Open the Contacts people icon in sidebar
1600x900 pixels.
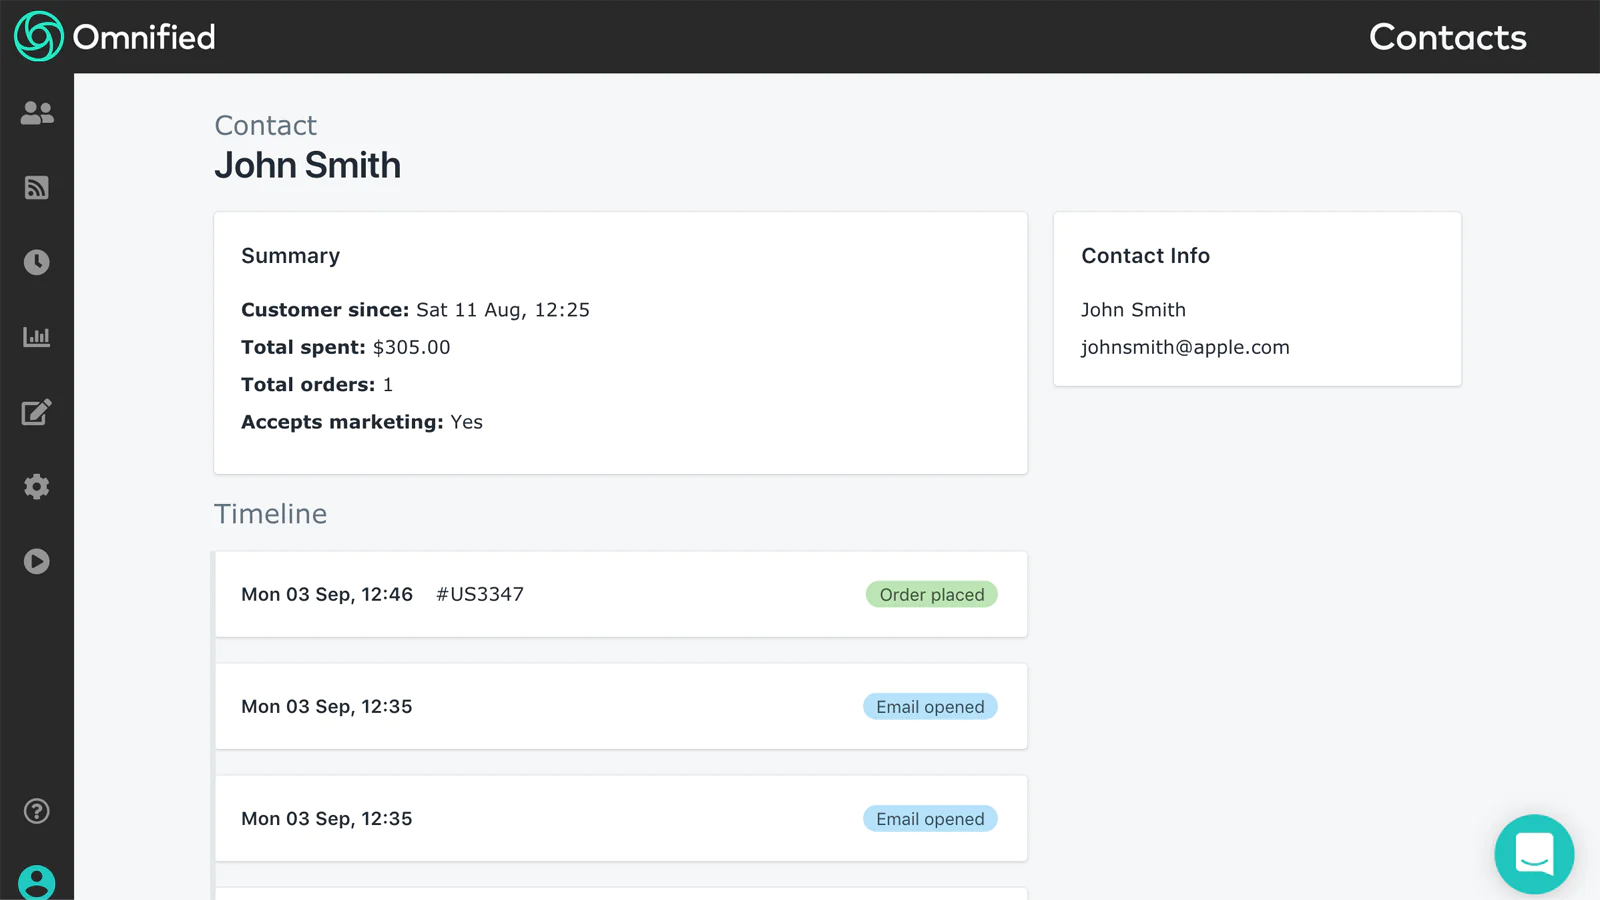click(37, 113)
